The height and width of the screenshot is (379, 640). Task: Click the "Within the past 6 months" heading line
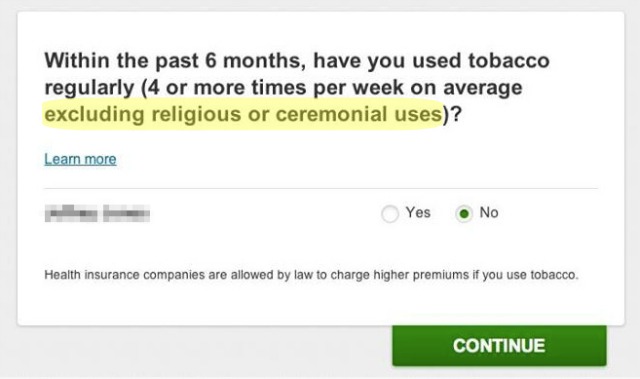297,61
